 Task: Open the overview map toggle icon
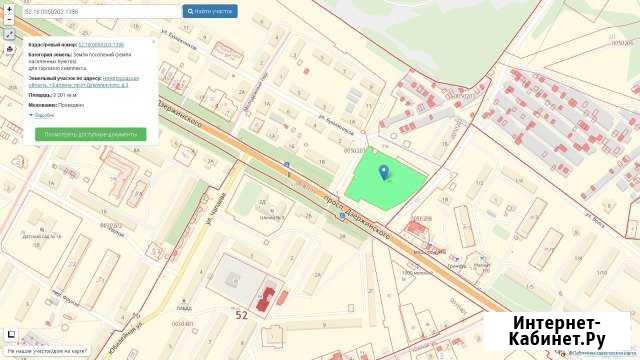click(11, 335)
